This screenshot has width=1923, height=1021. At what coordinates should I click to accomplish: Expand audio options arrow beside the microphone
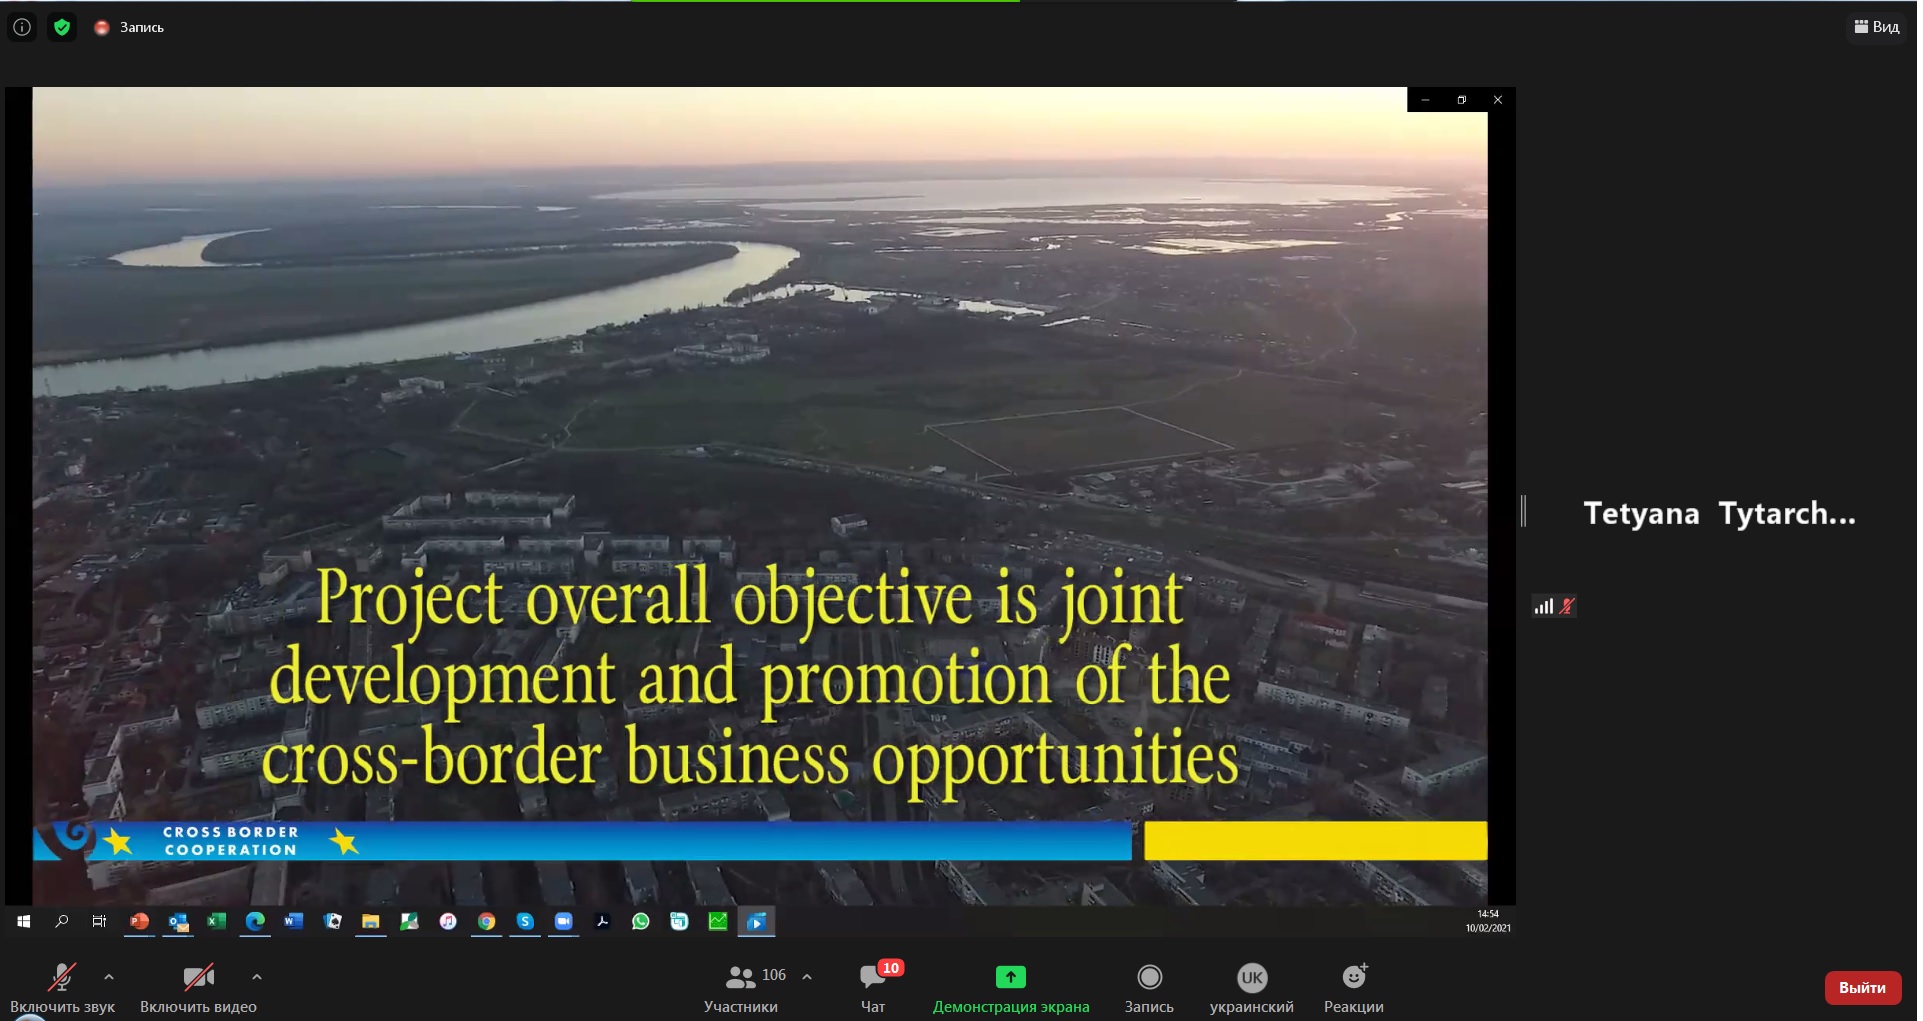tap(109, 977)
